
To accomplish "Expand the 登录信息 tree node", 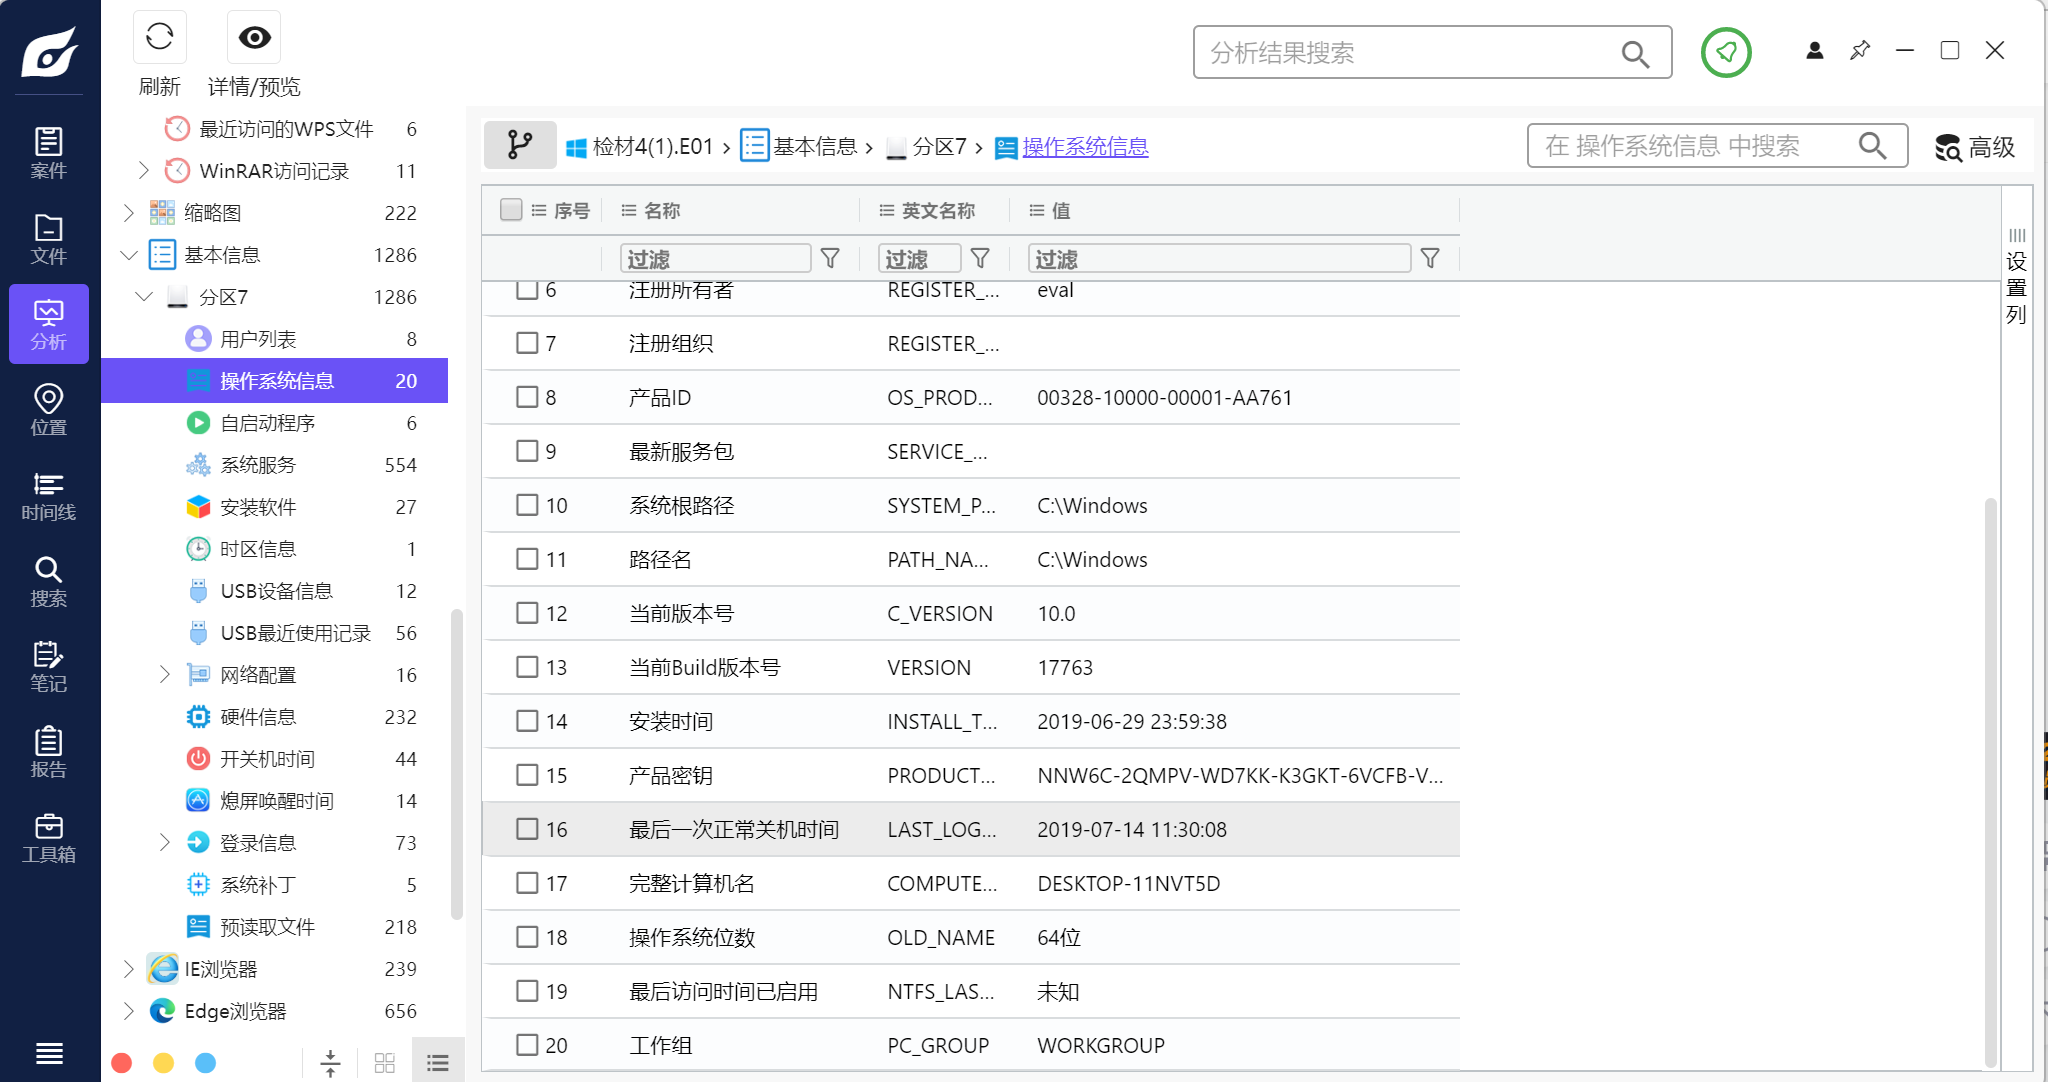I will pos(165,843).
